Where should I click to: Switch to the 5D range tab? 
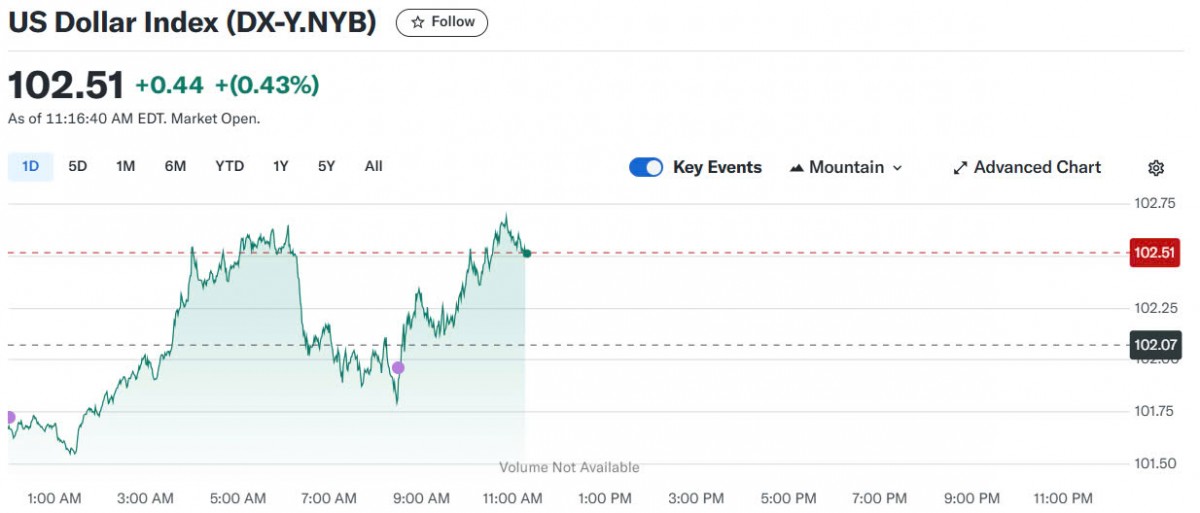[x=78, y=166]
